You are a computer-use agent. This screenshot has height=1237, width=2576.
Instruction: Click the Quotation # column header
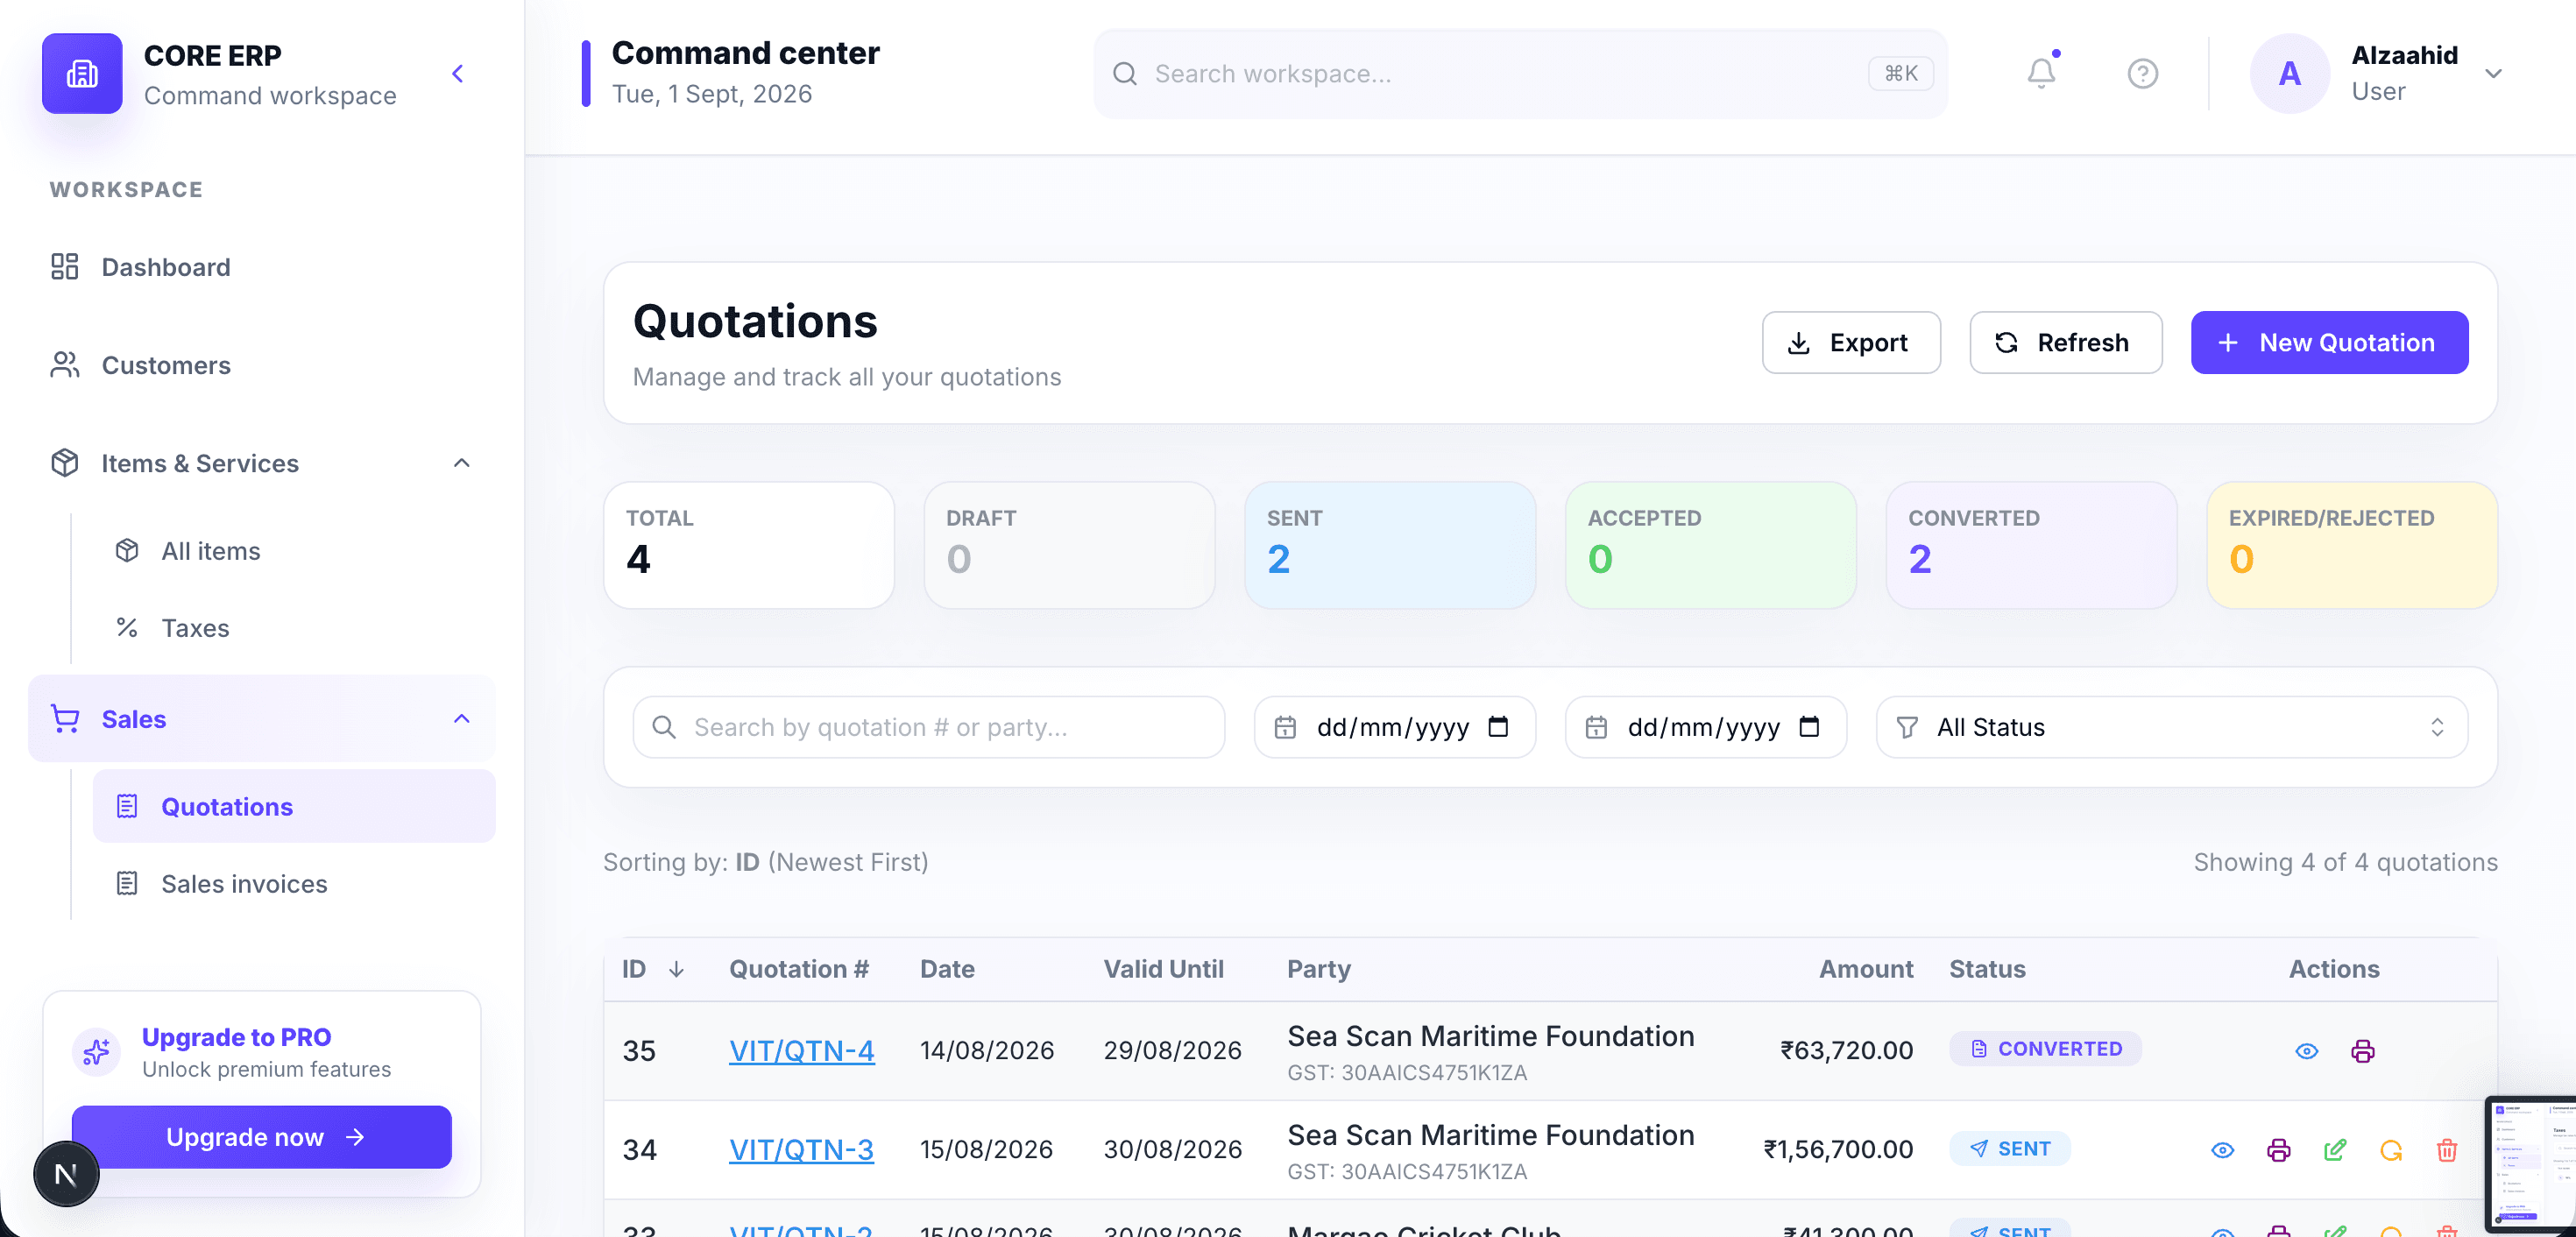pyautogui.click(x=798, y=969)
